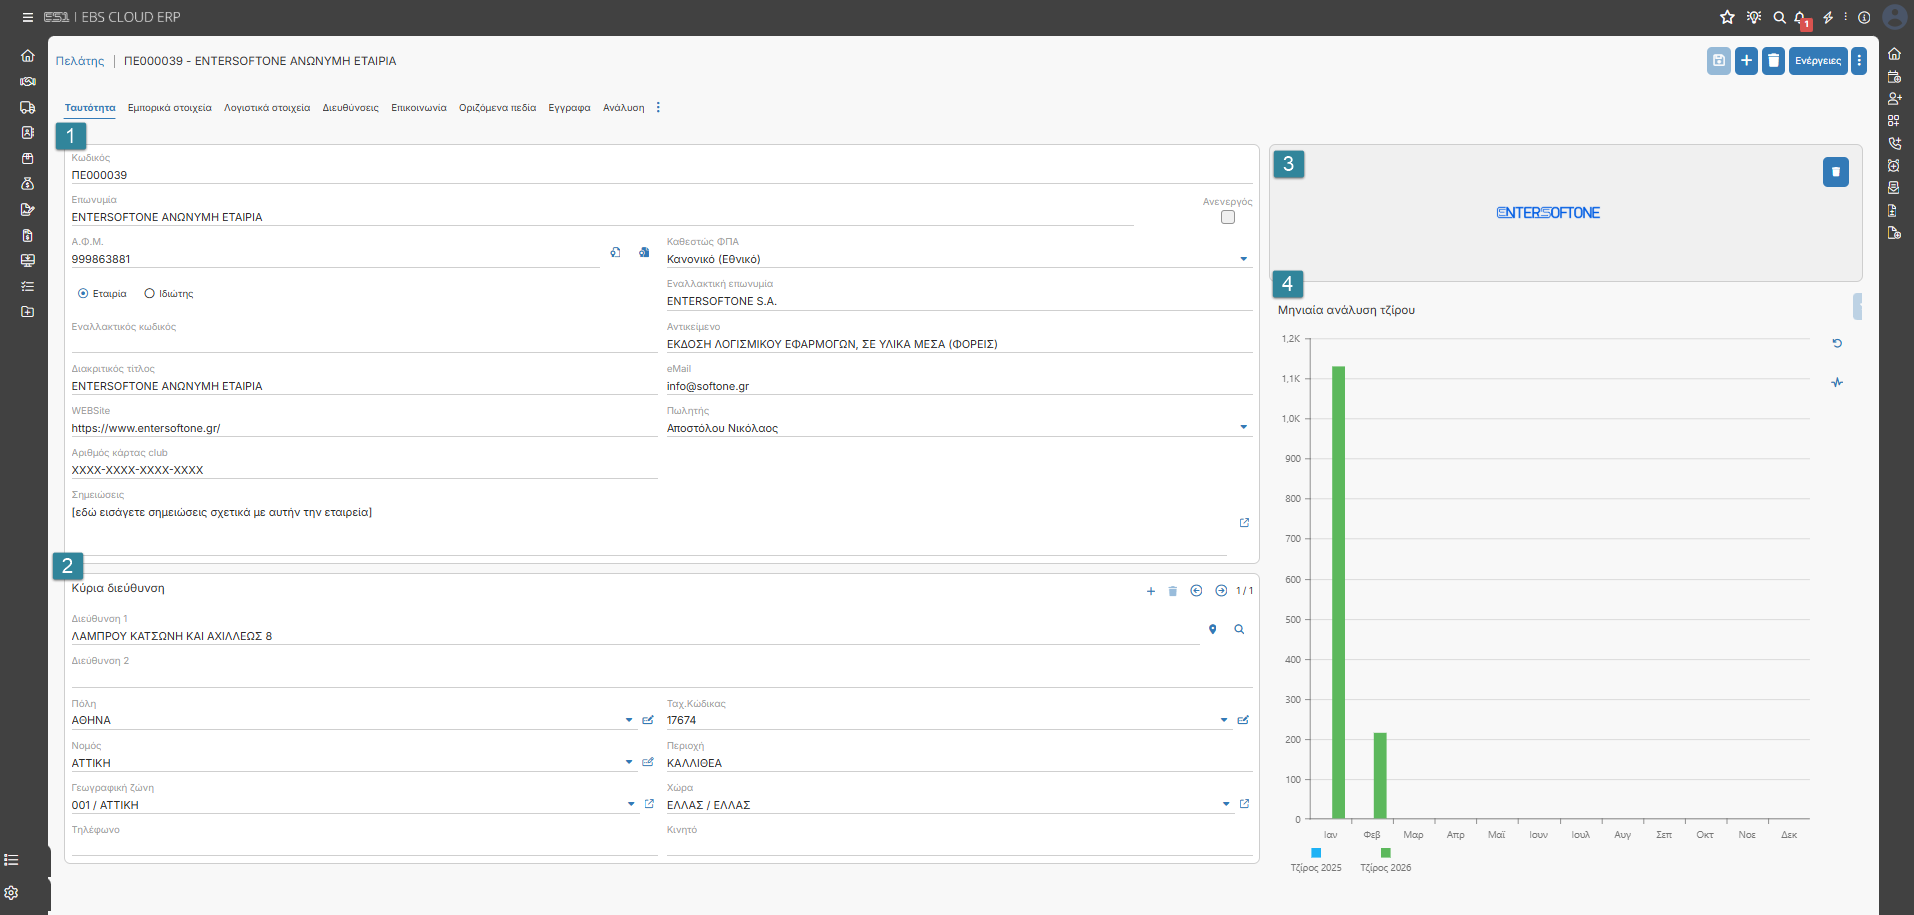Screen dimensions: 1914x915
Task: Open the box inventory icon in left sidebar
Action: click(28, 158)
